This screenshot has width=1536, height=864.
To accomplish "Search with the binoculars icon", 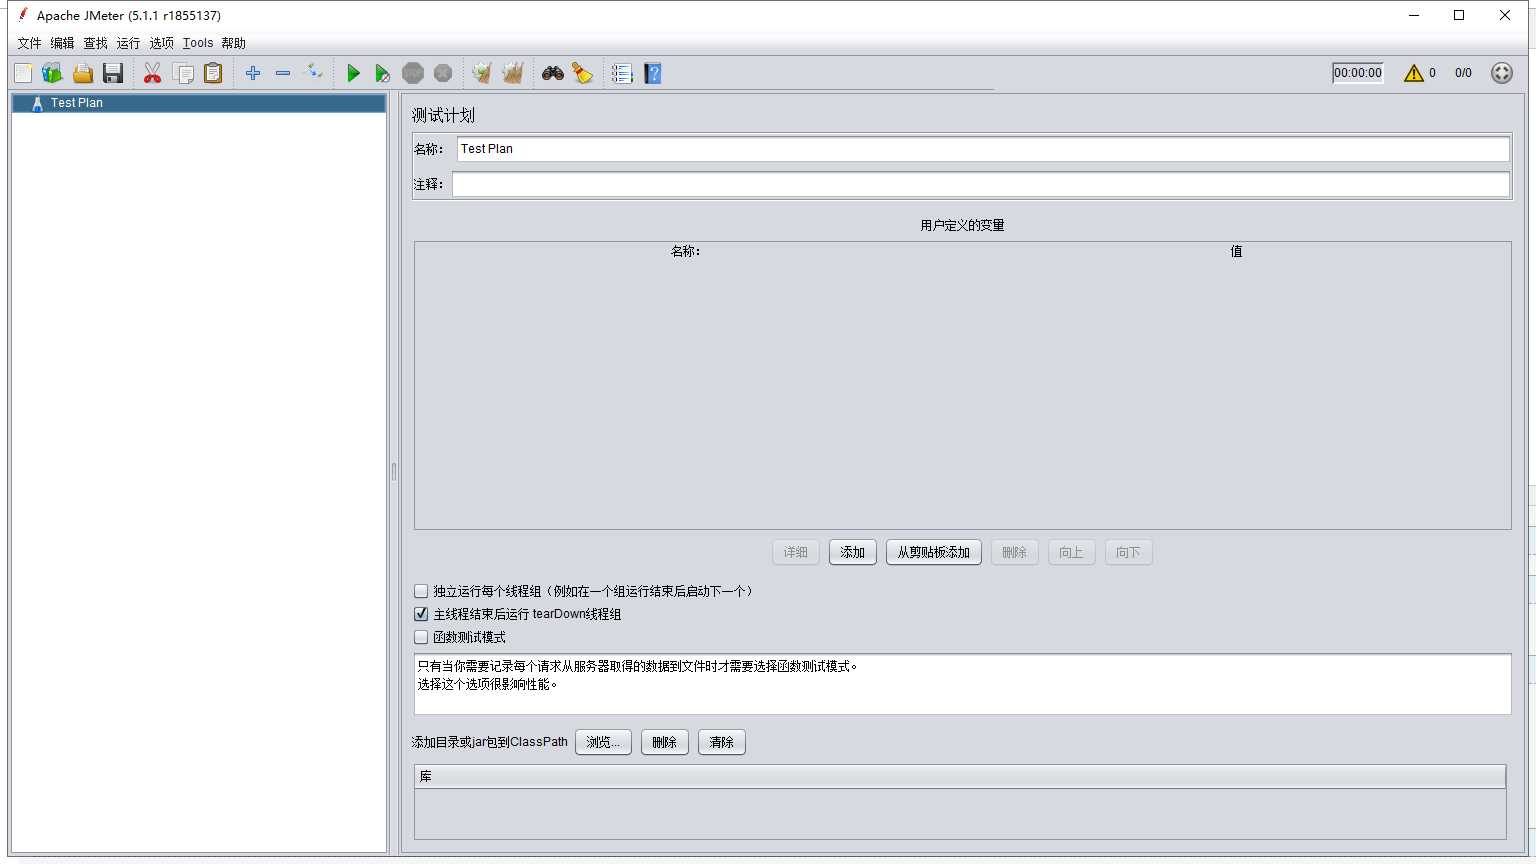I will [553, 73].
